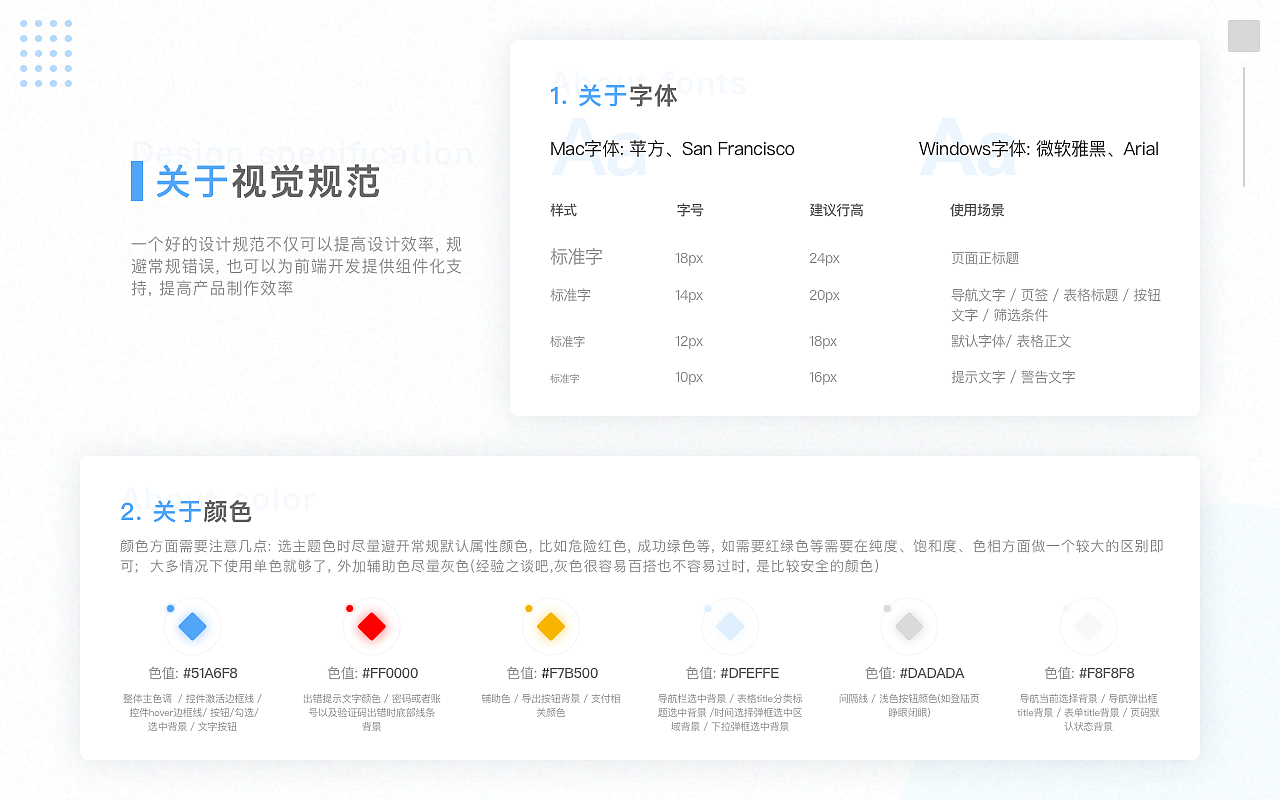Select the blue #51A6F8 diamond color swatch

click(x=192, y=625)
